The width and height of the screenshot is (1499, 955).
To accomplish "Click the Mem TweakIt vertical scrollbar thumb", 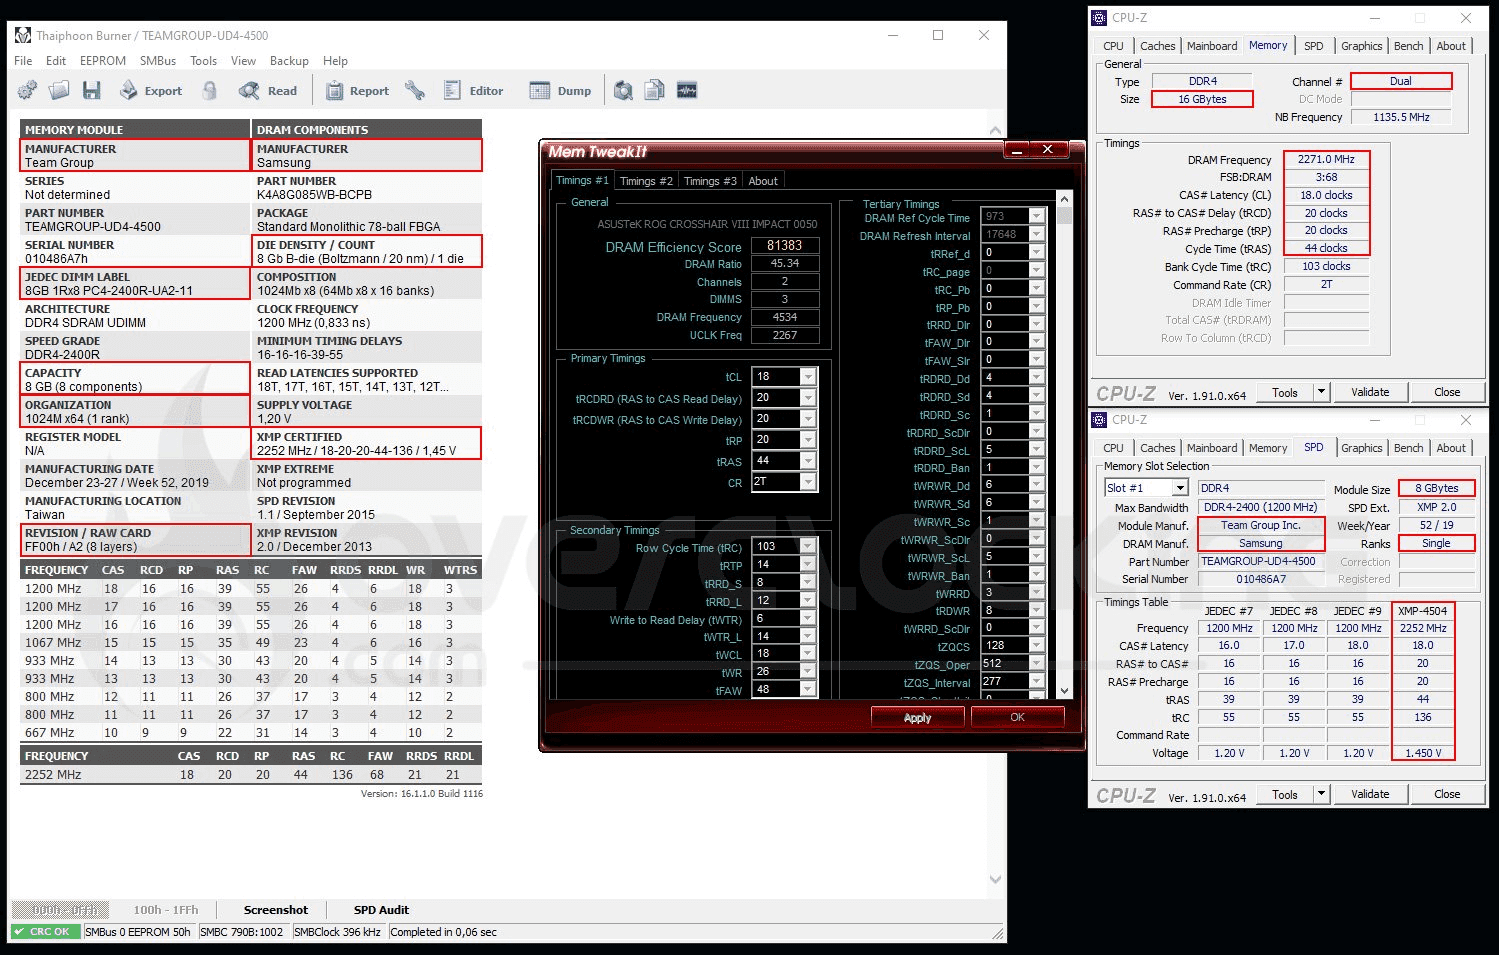I will (x=1064, y=215).
